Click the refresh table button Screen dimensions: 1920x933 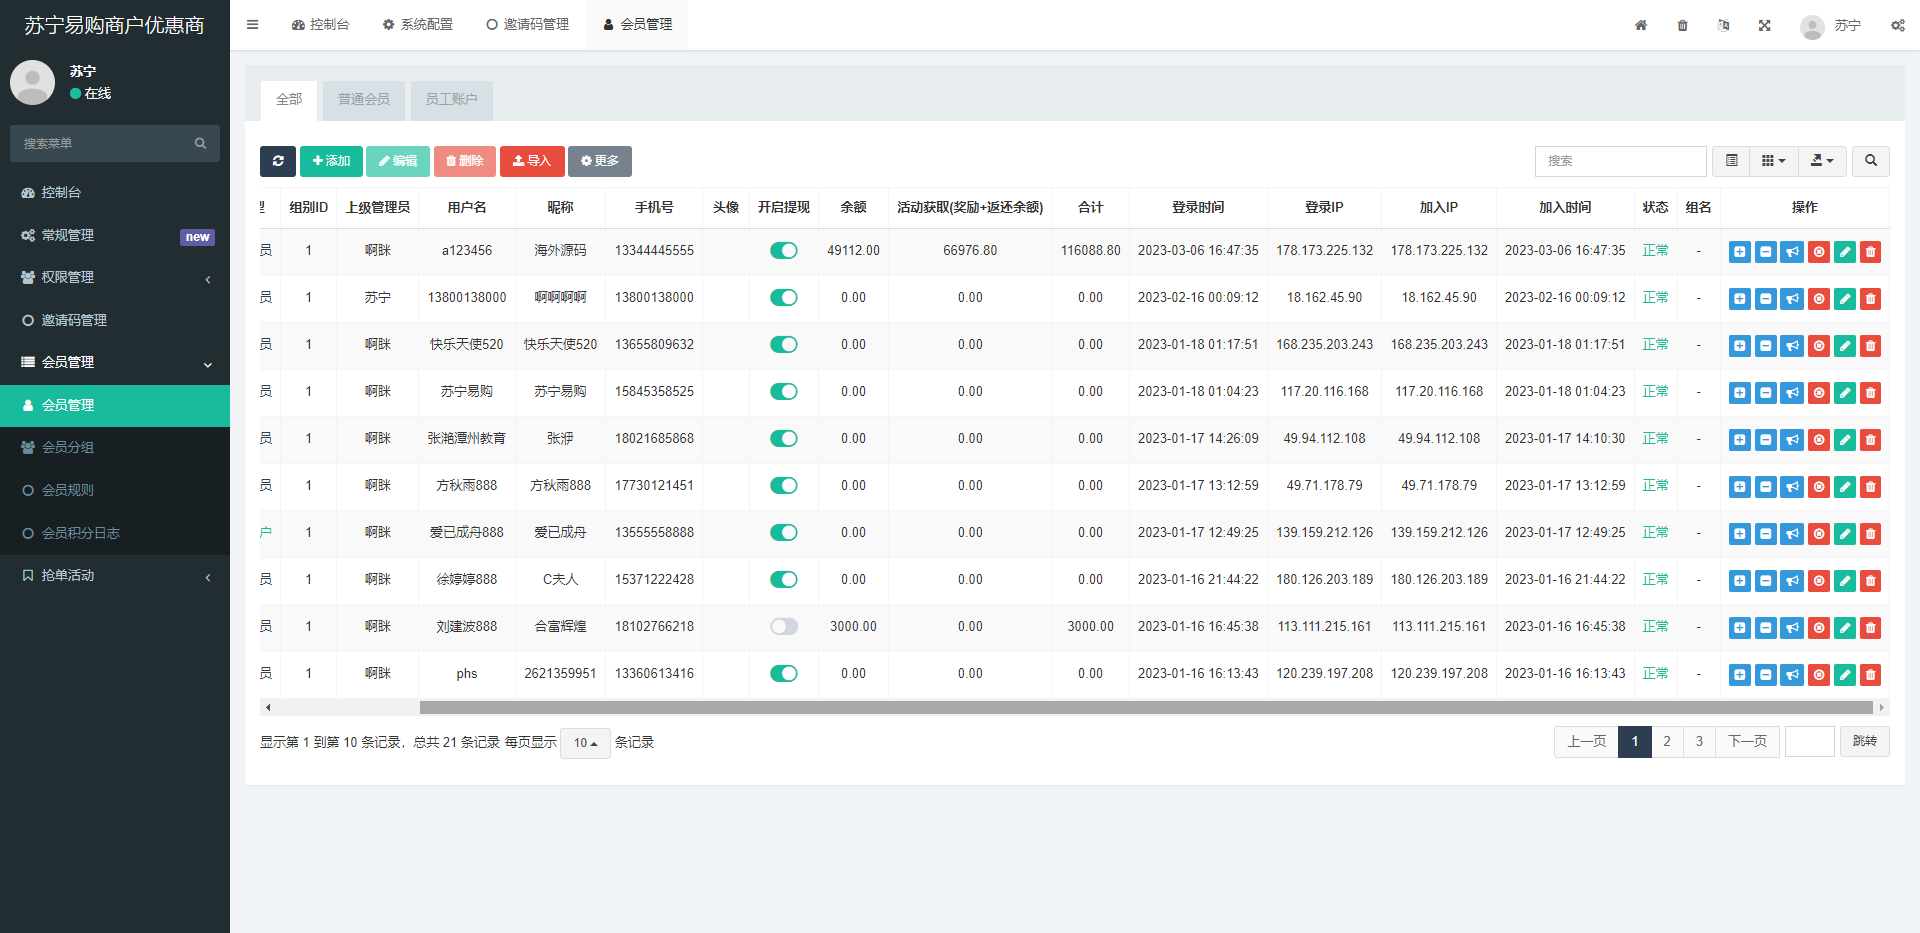tap(277, 161)
